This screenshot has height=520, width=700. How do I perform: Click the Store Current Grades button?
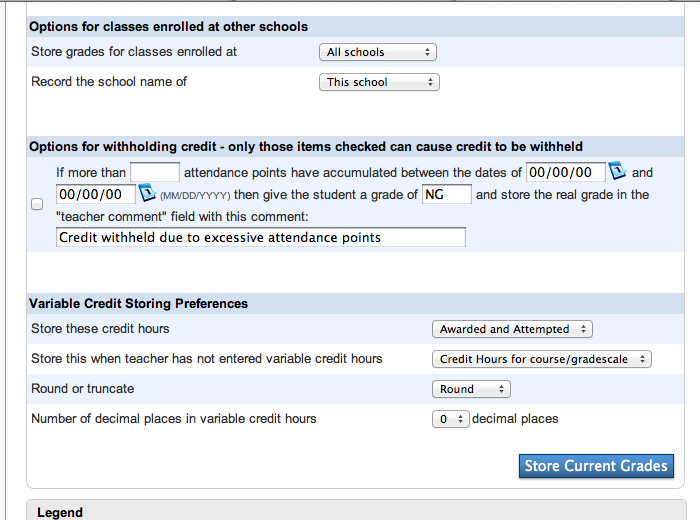click(x=596, y=466)
